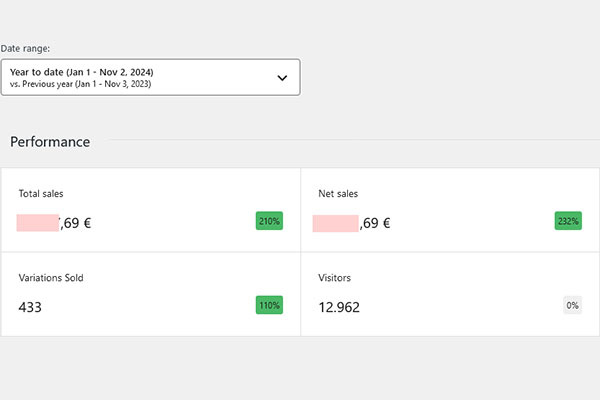The width and height of the screenshot is (600, 400).
Task: Open the Total sales report label
Action: [x=41, y=194]
